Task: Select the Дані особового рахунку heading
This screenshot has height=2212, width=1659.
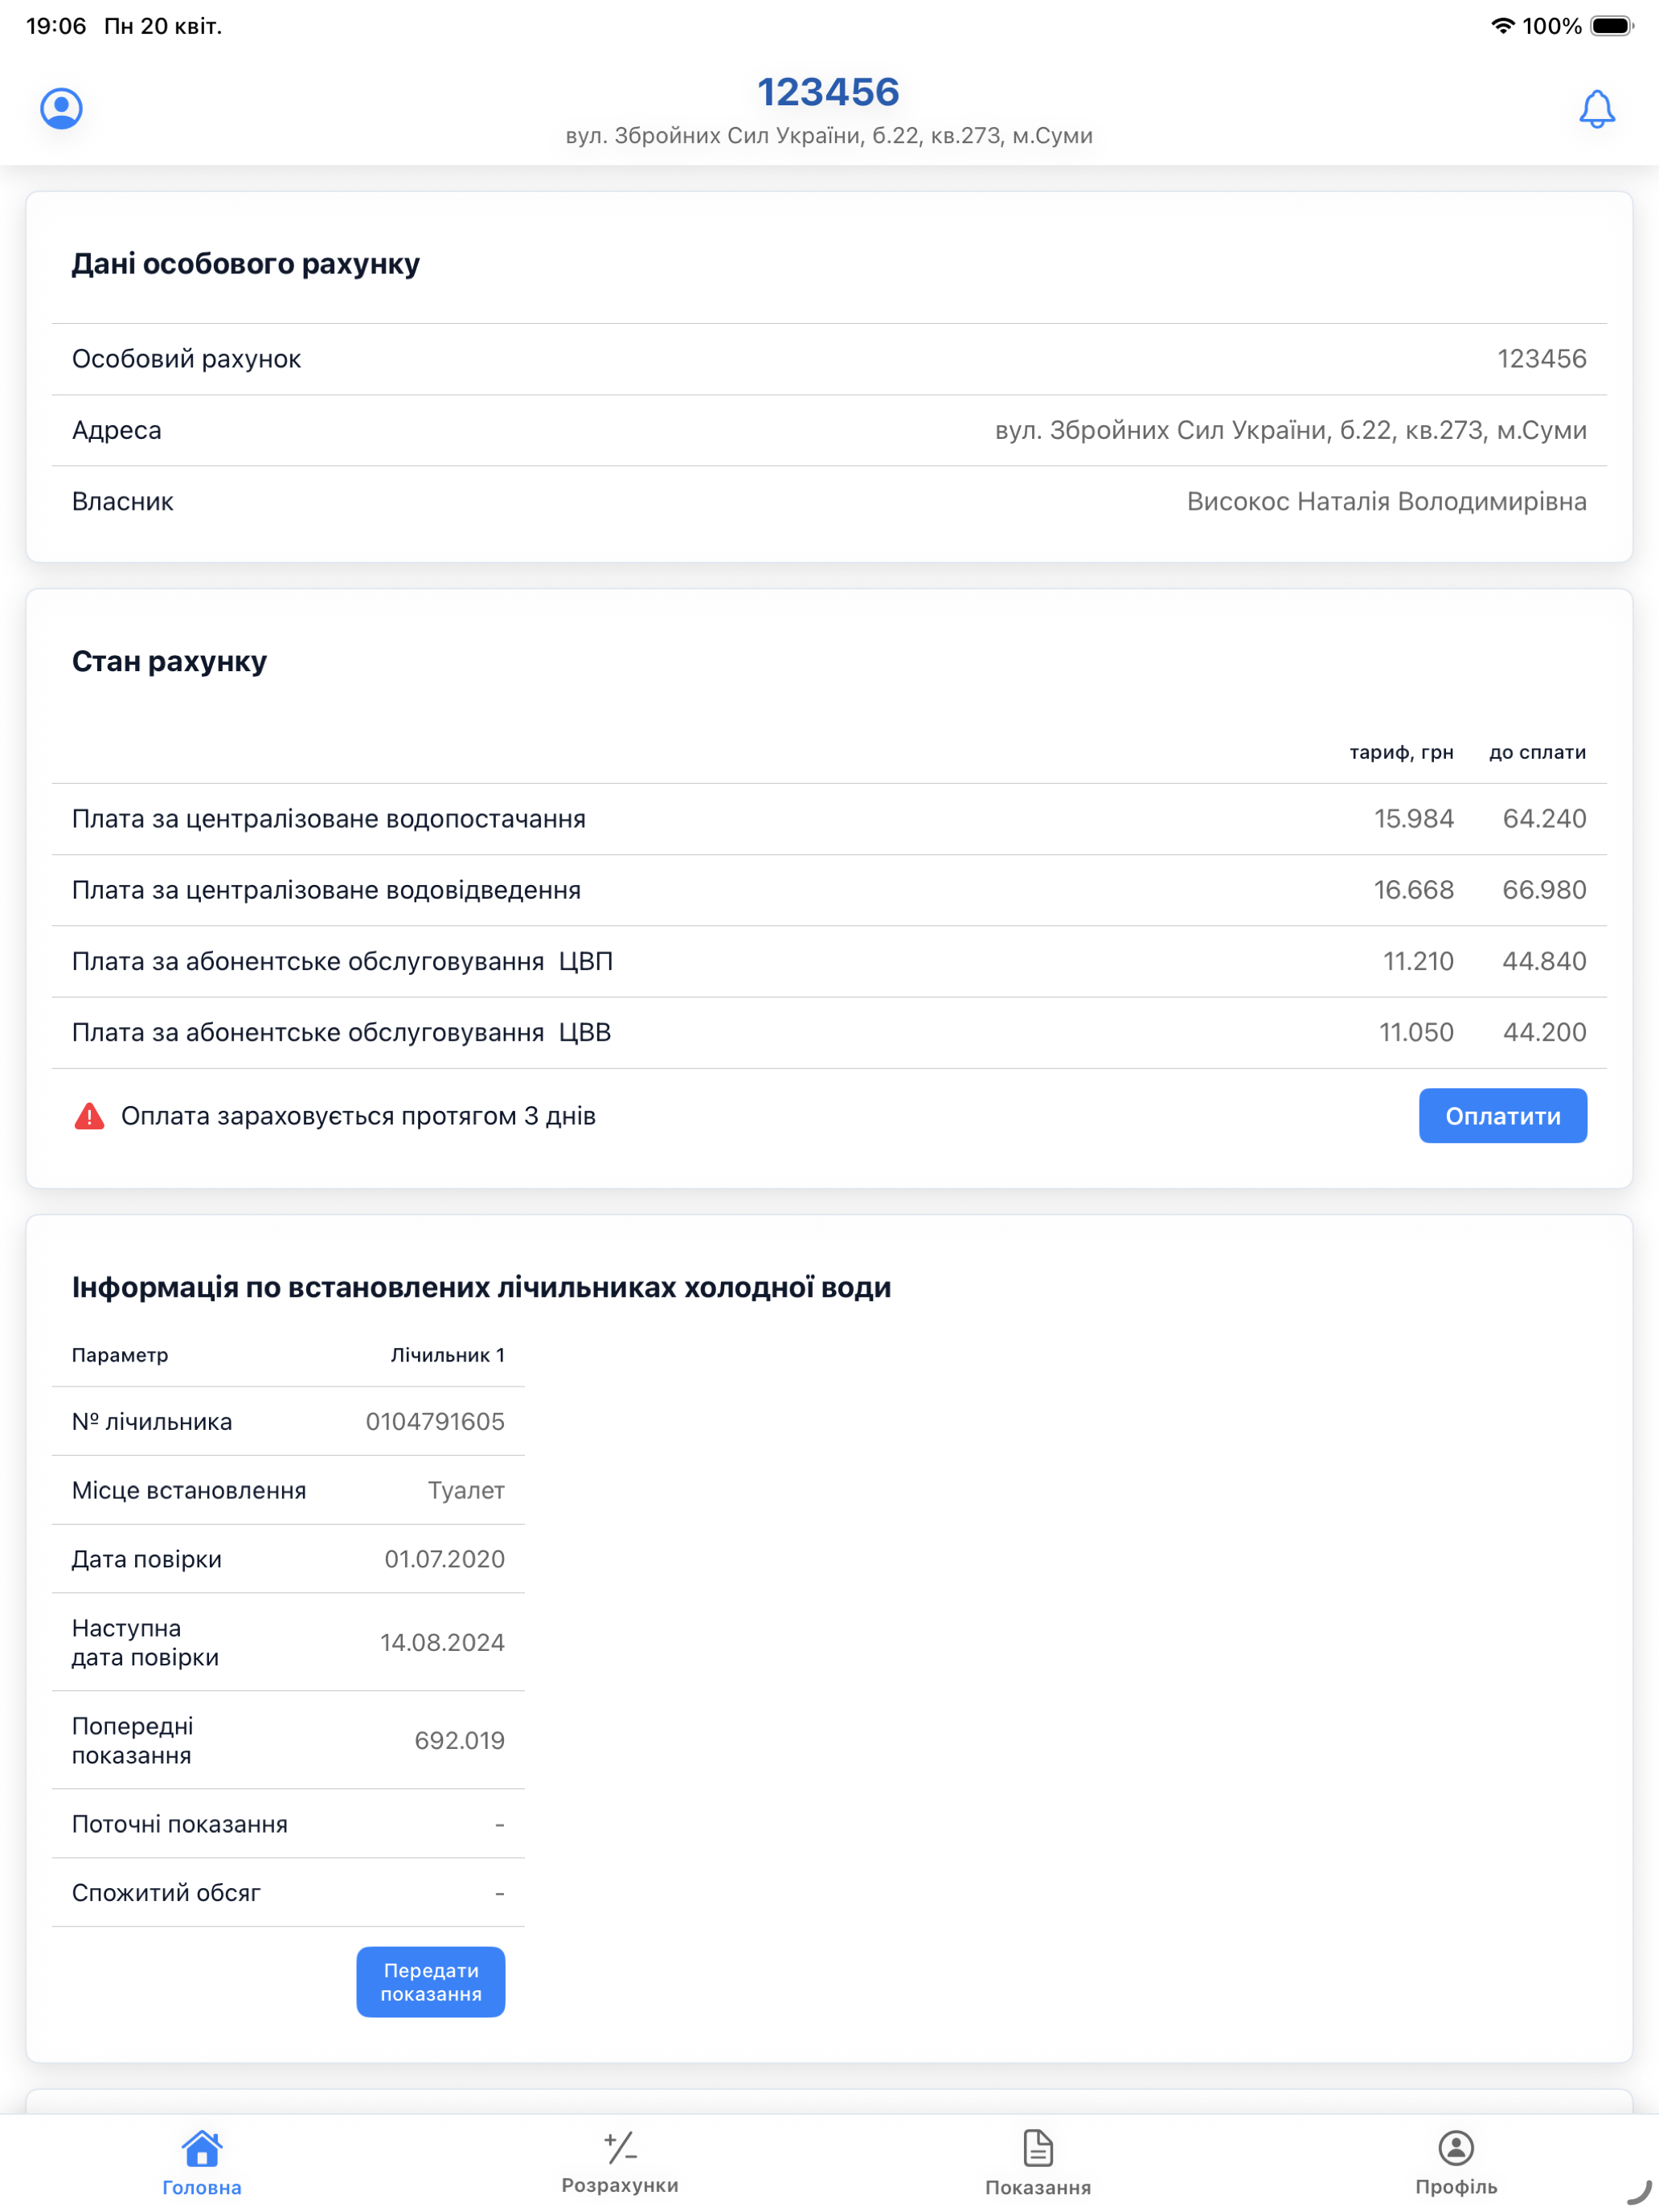Action: pos(246,264)
